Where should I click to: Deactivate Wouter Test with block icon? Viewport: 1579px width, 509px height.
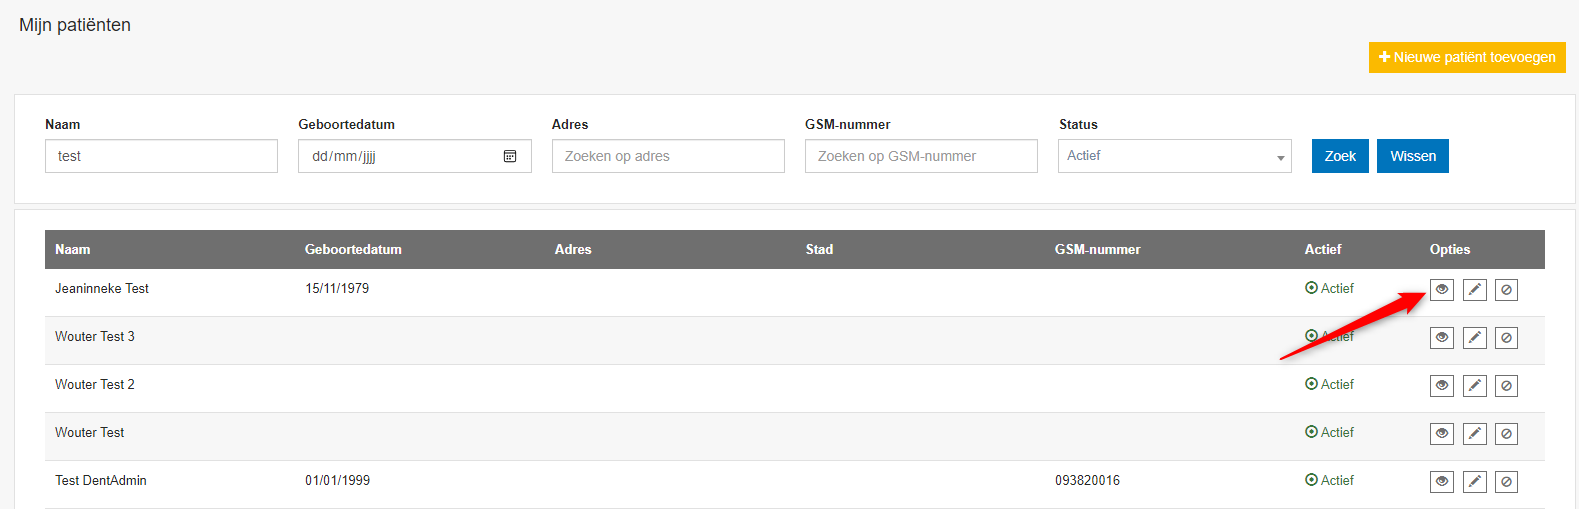click(1506, 434)
